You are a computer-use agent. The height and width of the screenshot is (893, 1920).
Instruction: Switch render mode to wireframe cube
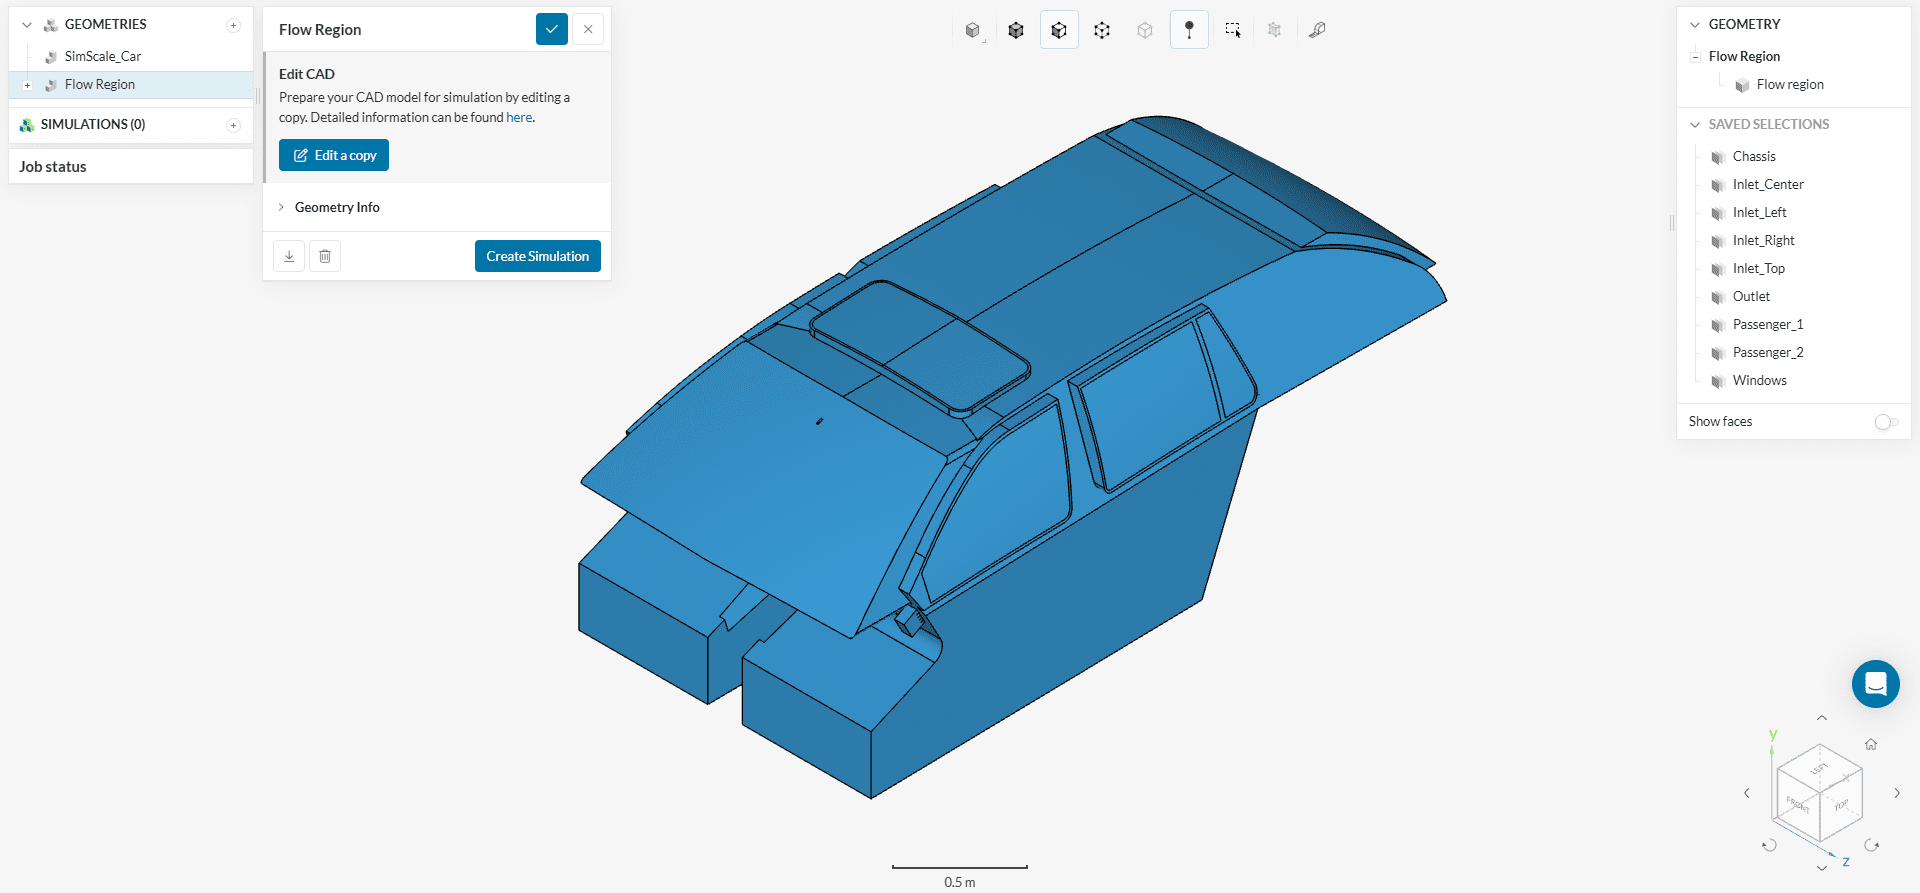1102,30
